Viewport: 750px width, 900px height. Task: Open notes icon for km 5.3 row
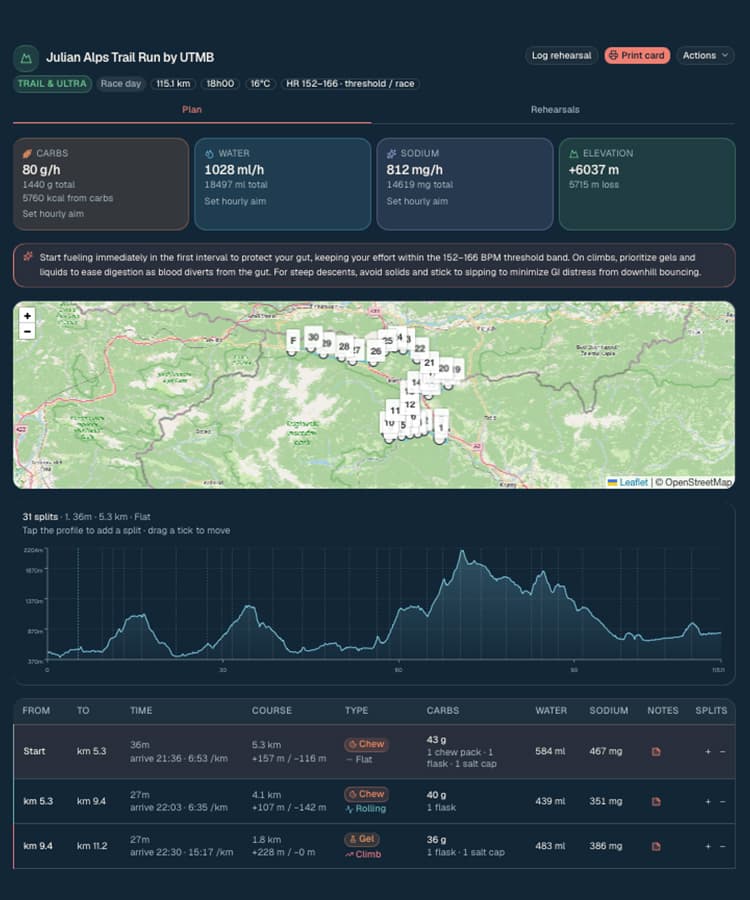[x=656, y=801]
